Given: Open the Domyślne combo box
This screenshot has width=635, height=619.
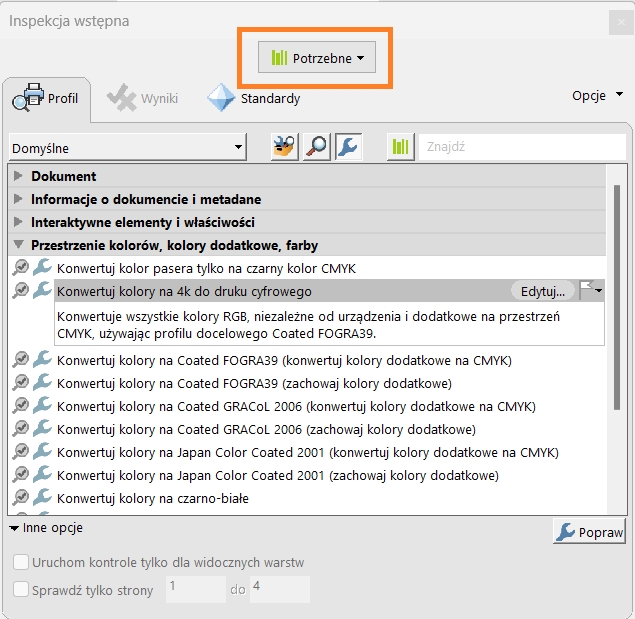Looking at the screenshot, I should pos(128,147).
